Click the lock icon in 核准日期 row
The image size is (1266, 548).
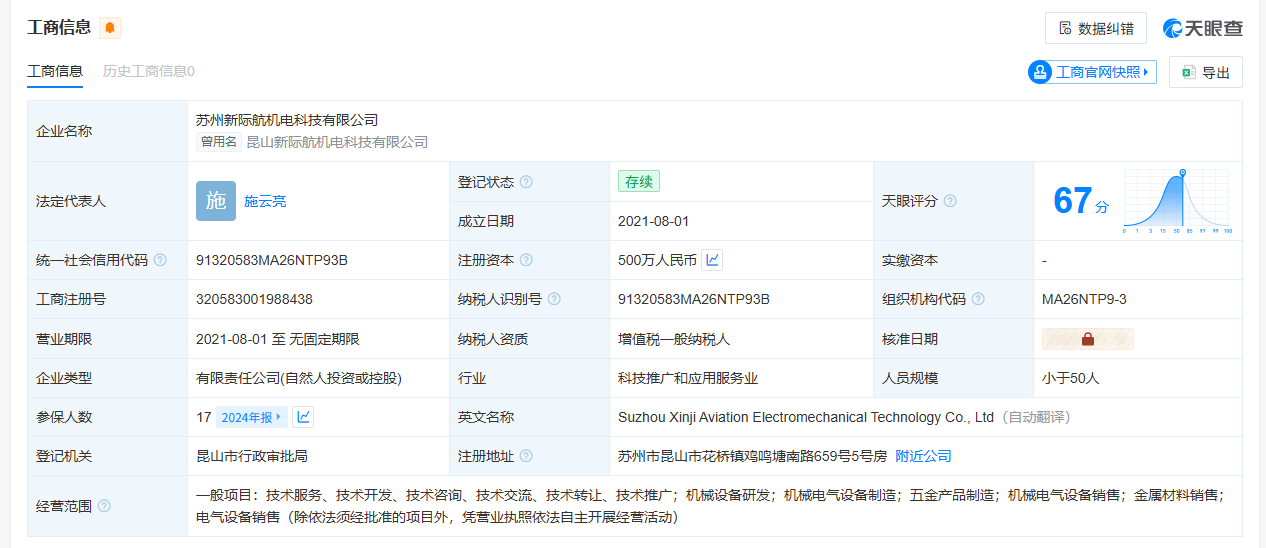(x=1088, y=339)
